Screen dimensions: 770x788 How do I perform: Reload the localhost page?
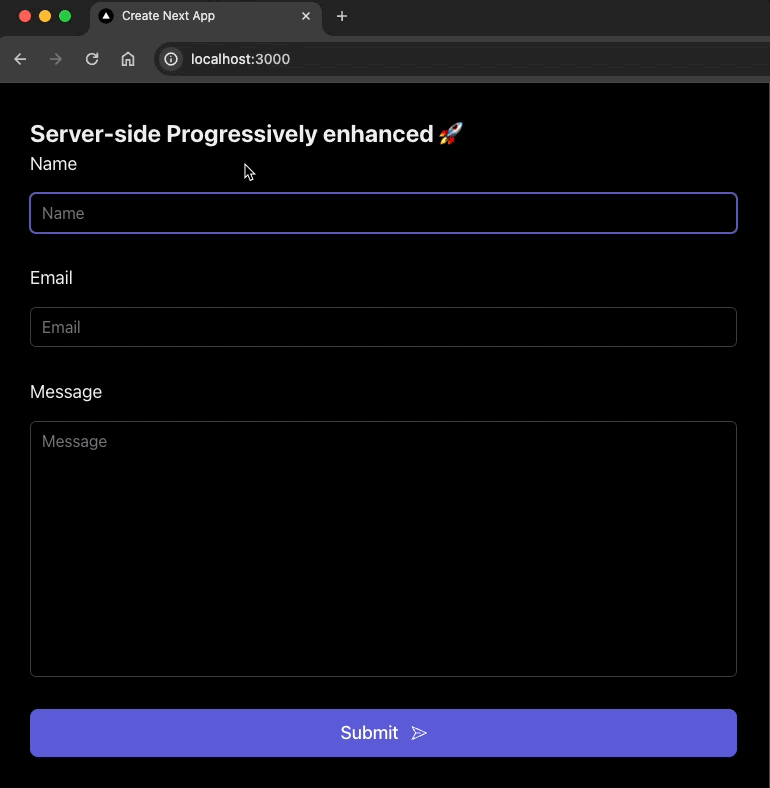tap(92, 59)
